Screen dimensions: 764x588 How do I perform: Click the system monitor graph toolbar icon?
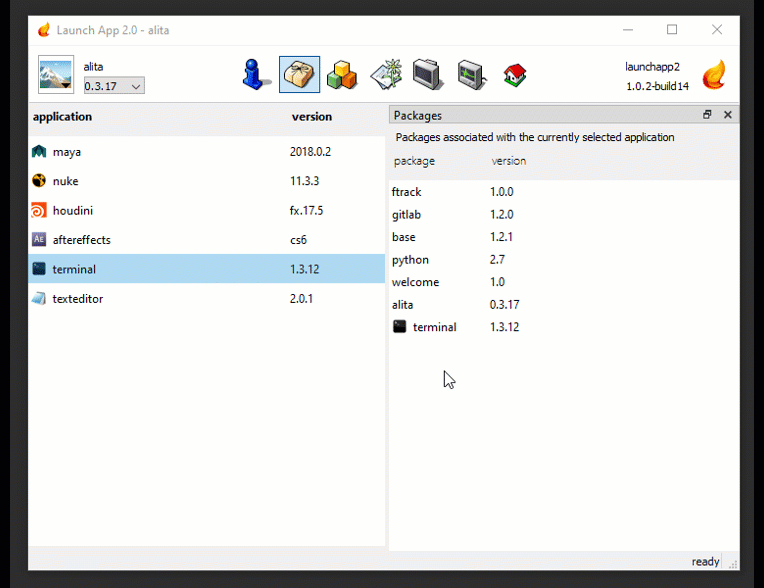coord(472,75)
